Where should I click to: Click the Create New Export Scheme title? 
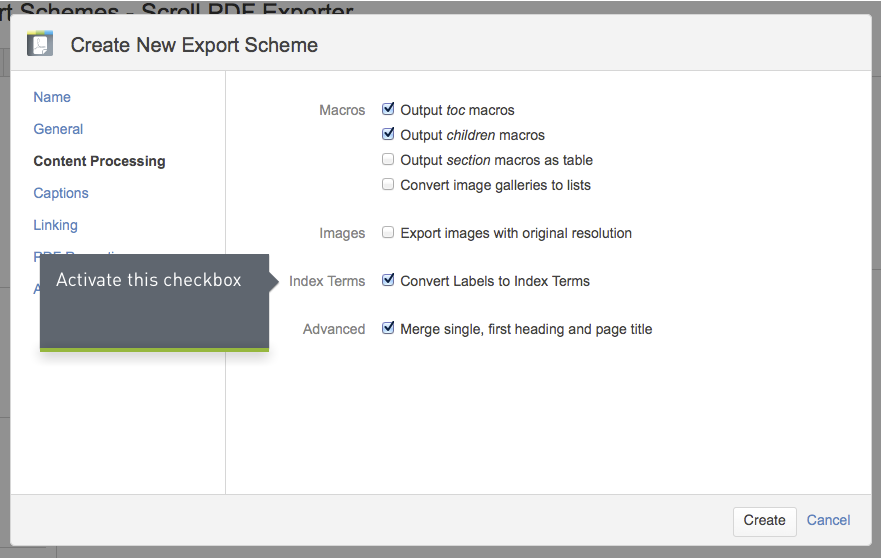[194, 45]
